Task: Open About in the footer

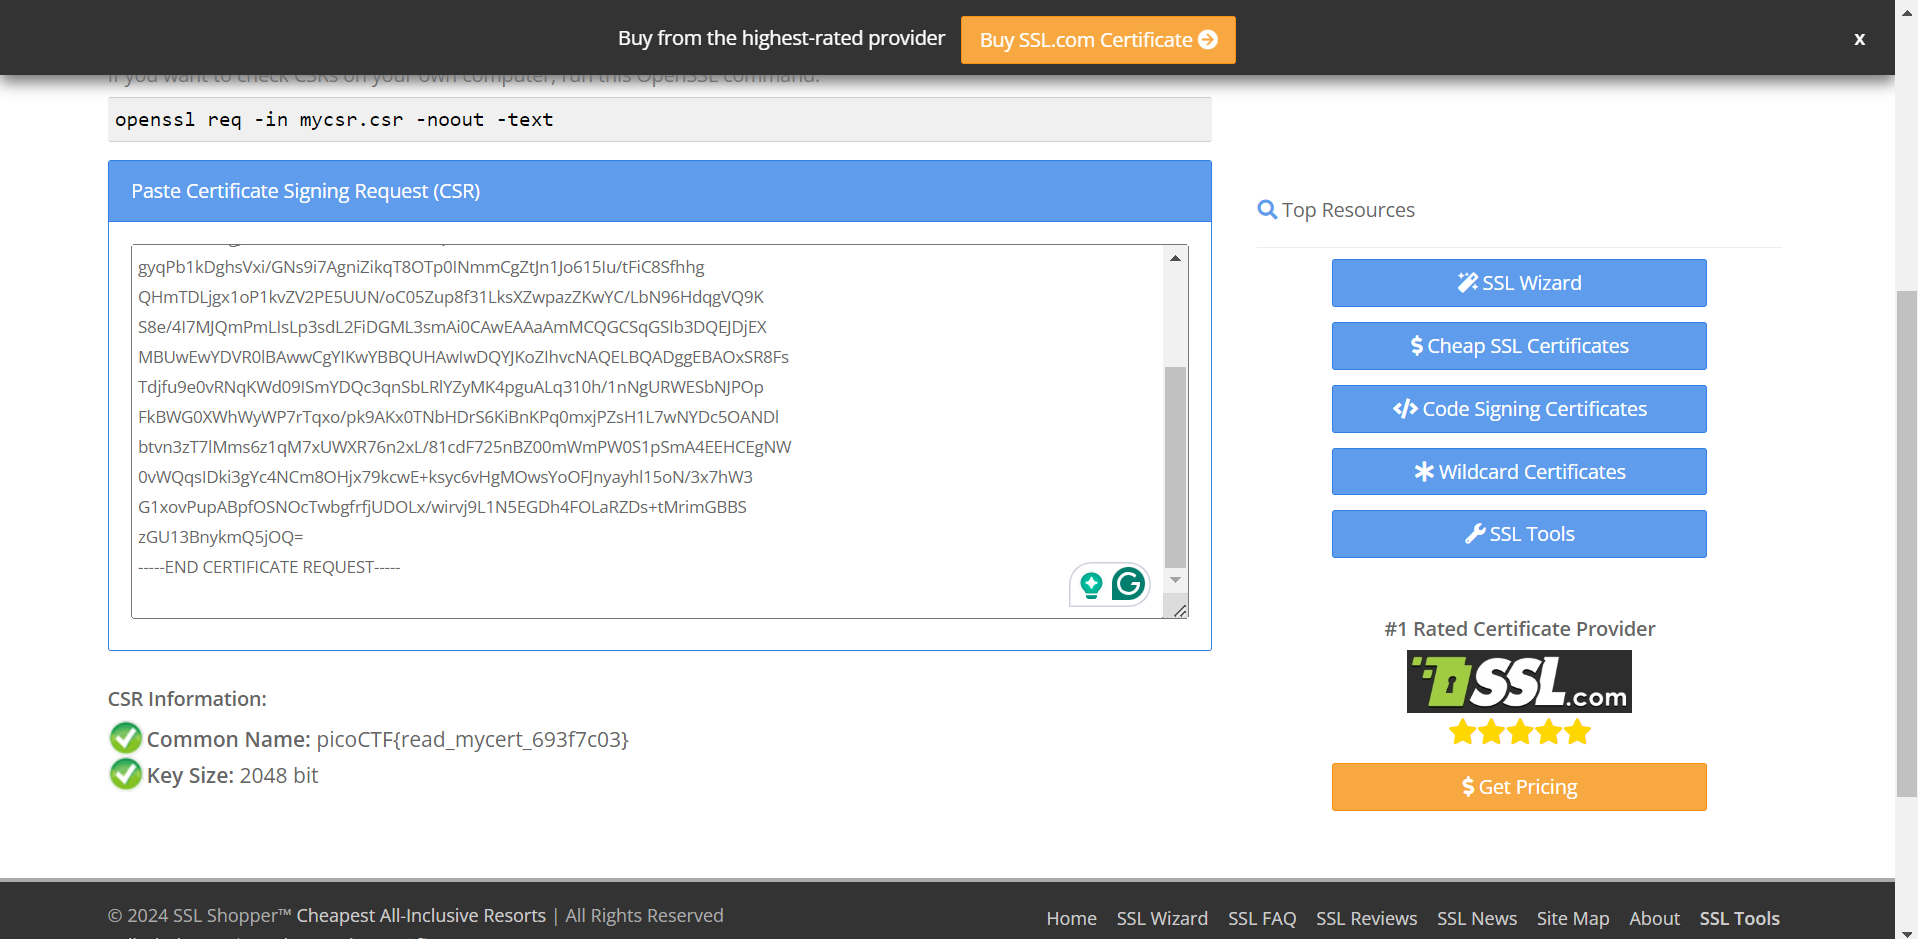Action: pyautogui.click(x=1654, y=918)
